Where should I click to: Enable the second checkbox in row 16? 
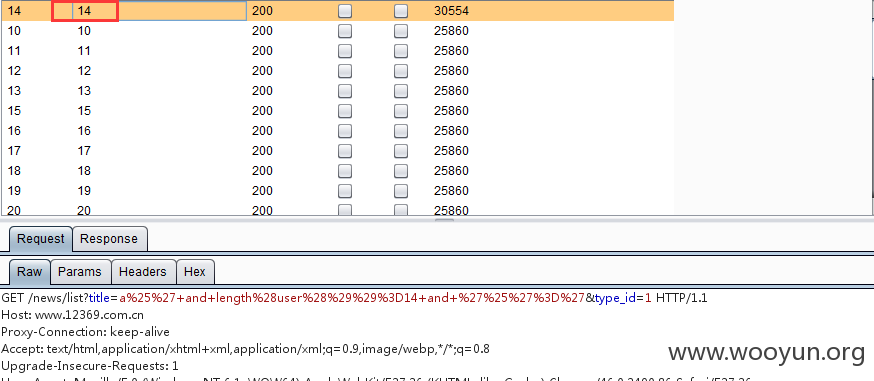pyautogui.click(x=401, y=131)
